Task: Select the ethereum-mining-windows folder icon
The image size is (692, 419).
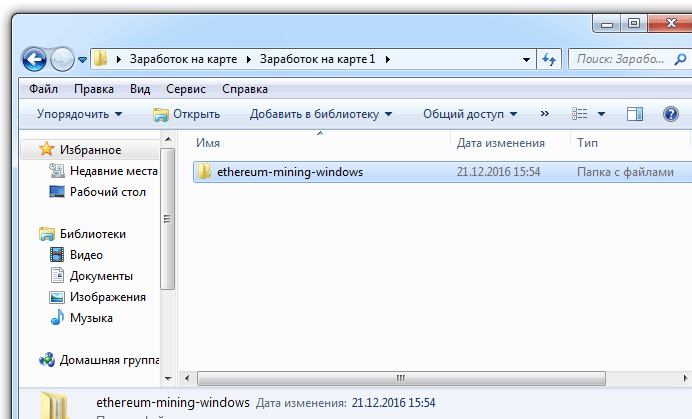Action: (x=204, y=172)
